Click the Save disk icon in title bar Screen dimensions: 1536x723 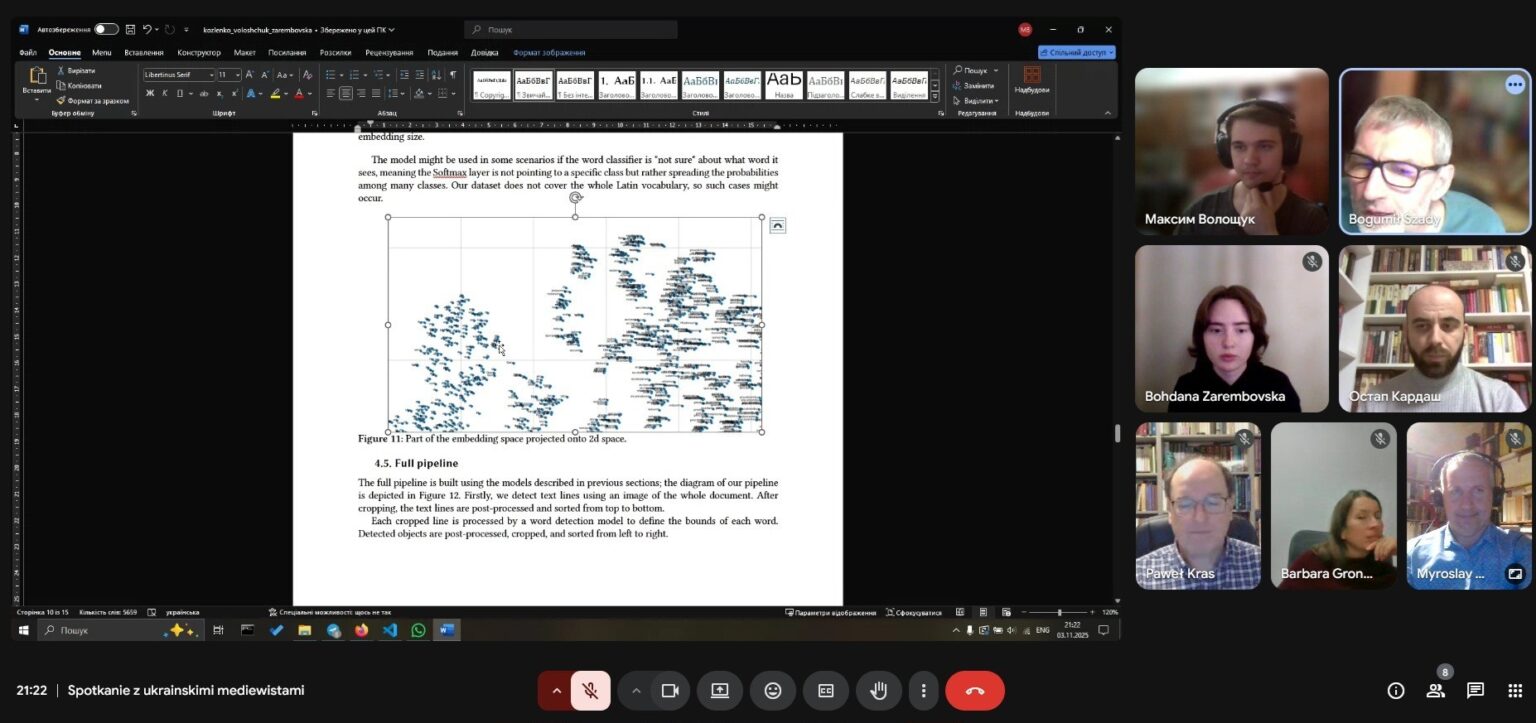tap(130, 29)
